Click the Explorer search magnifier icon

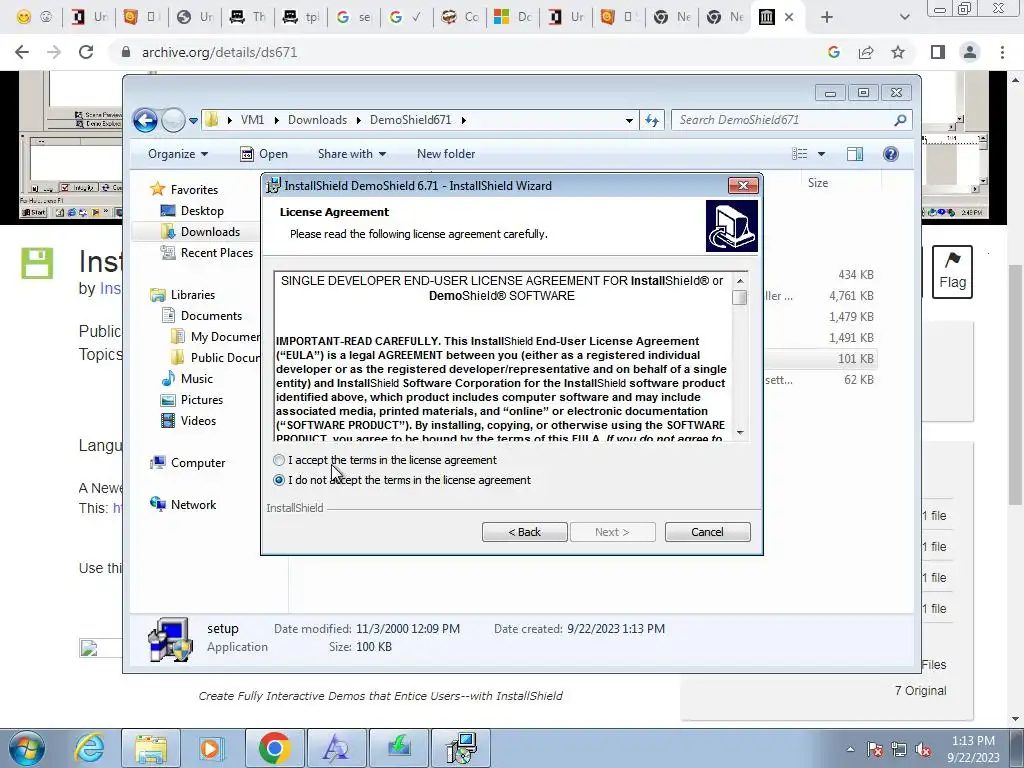pos(901,120)
